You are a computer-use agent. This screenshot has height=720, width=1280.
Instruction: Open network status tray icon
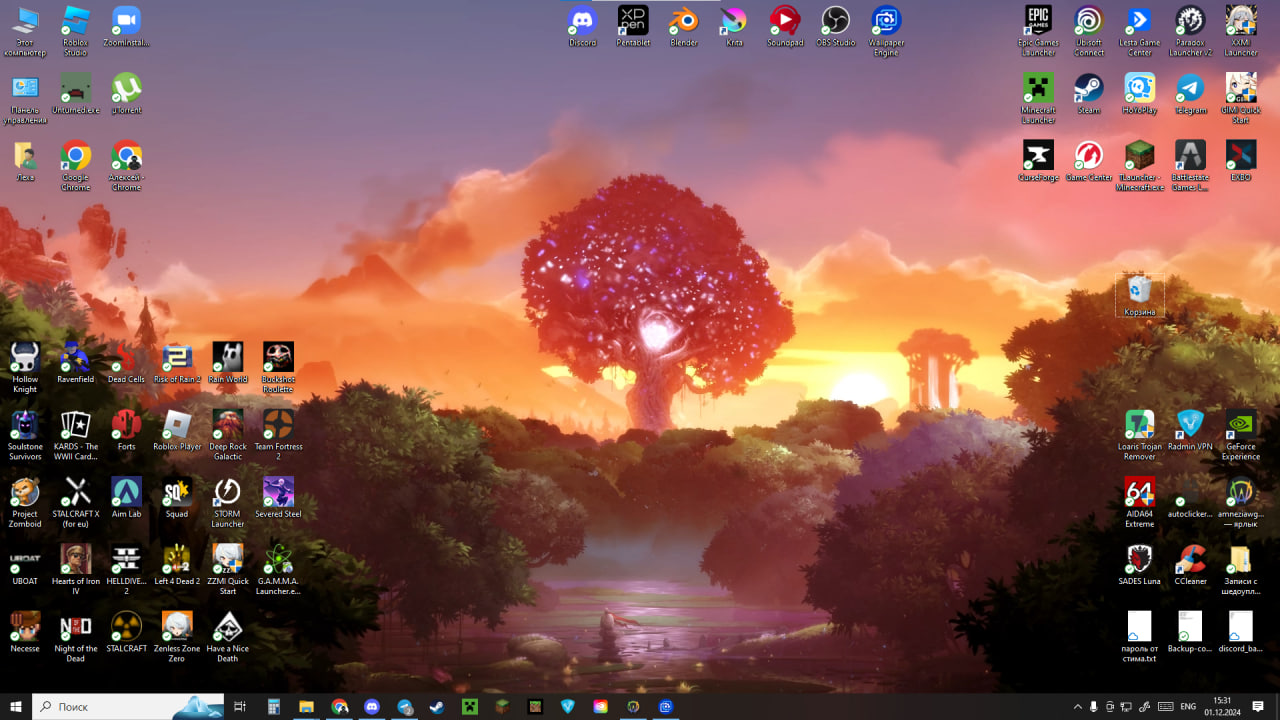pos(1127,706)
